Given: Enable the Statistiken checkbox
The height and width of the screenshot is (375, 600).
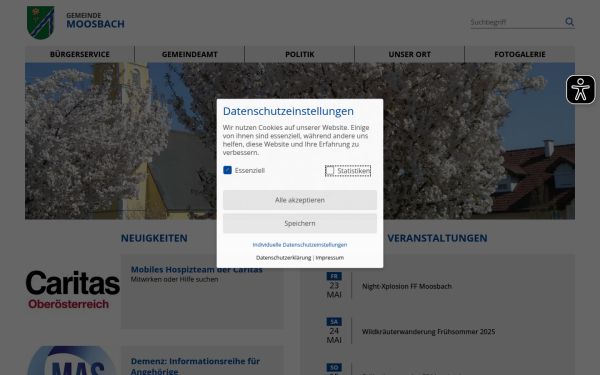Looking at the screenshot, I should 330,170.
